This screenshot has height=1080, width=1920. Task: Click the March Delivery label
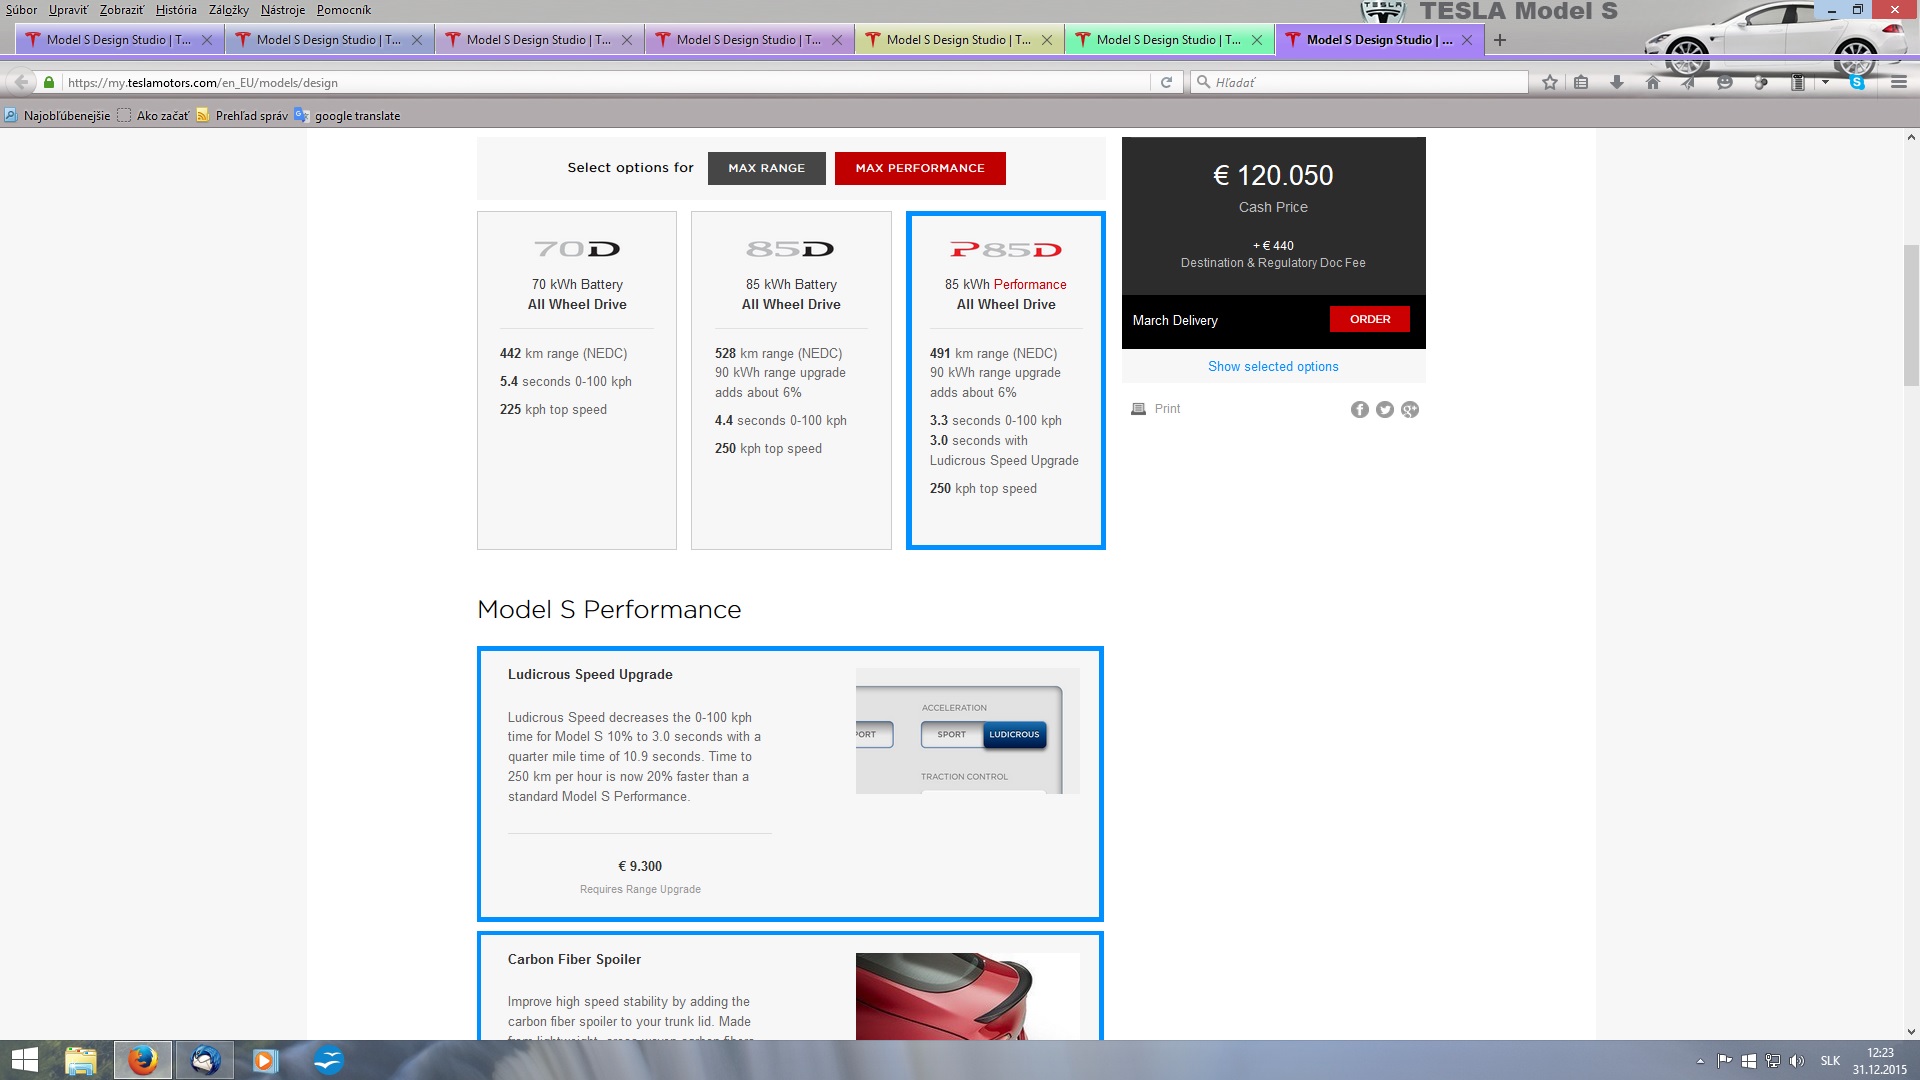[1175, 321]
